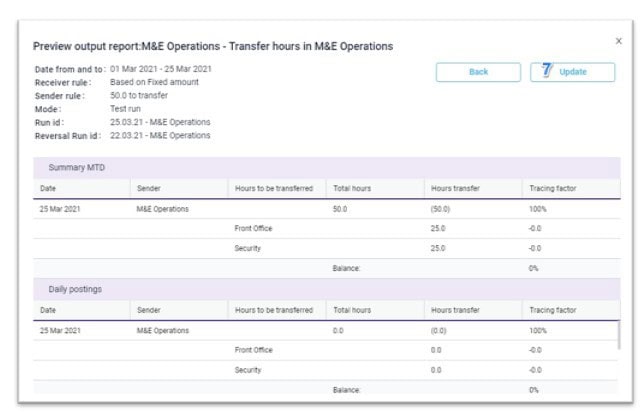The height and width of the screenshot is (413, 641).
Task: Click Hours to be transferred header in Summary MTD
Action: click(x=273, y=188)
